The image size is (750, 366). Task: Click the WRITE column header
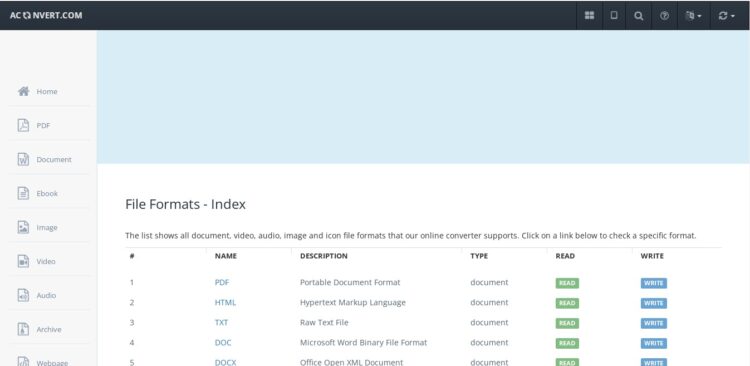tap(652, 256)
